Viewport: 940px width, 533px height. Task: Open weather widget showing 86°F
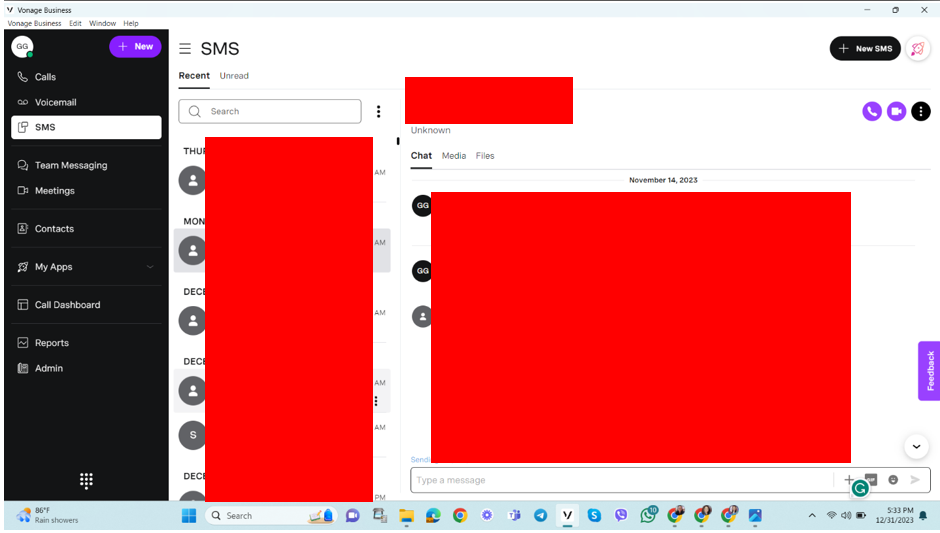point(48,515)
